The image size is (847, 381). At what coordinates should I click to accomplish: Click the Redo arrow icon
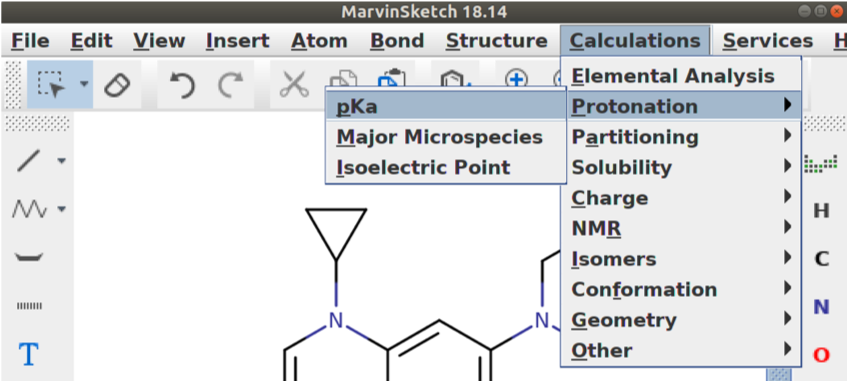(231, 85)
